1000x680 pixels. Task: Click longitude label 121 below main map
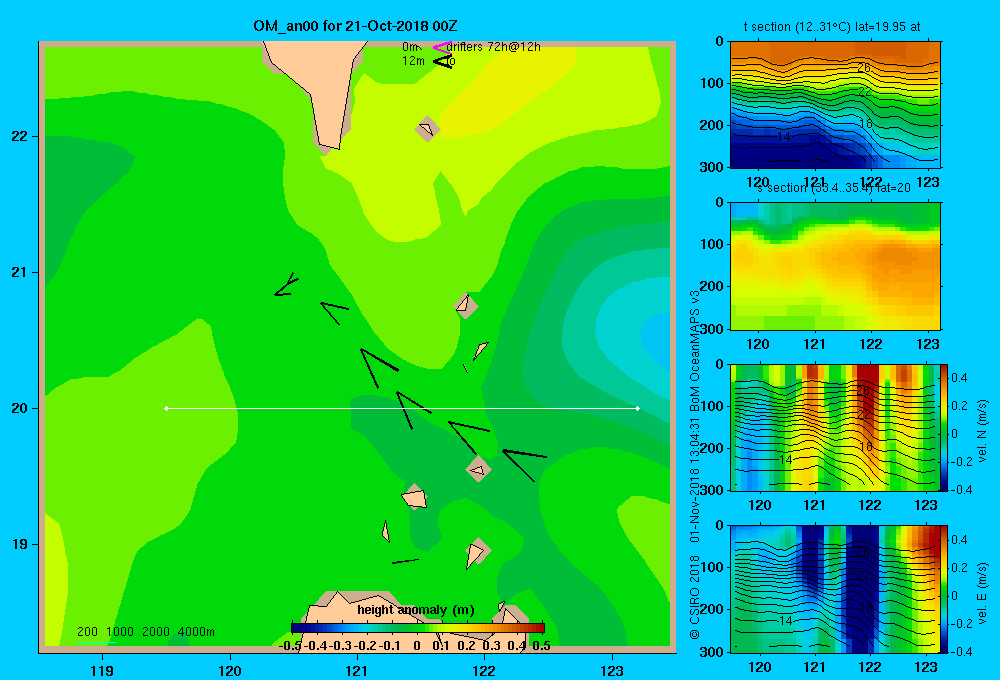357,670
